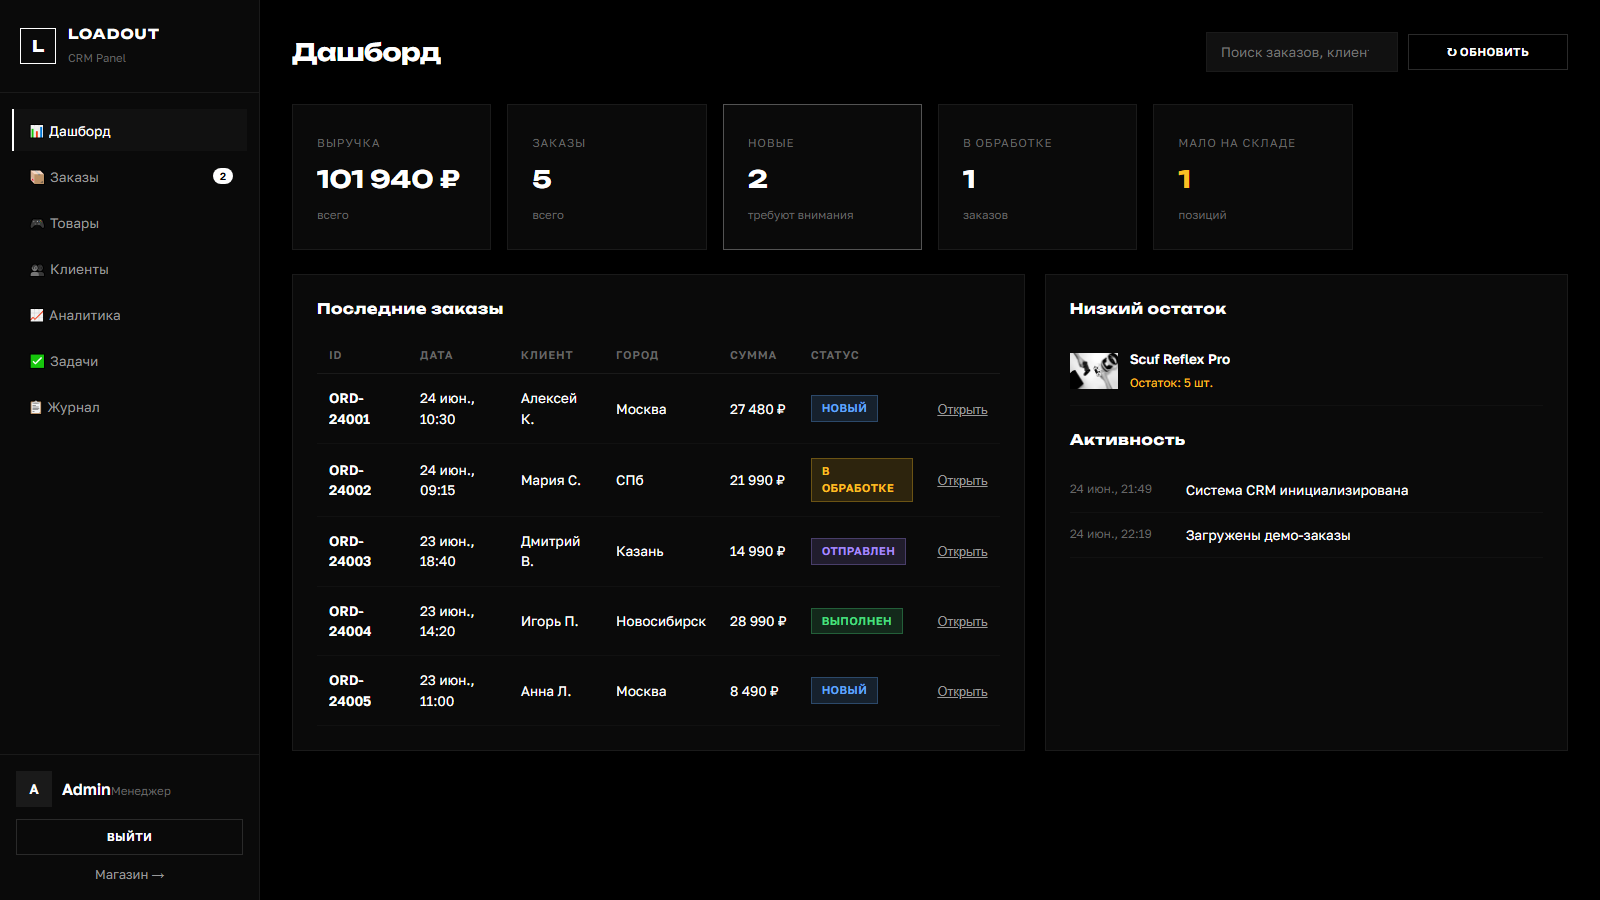Click the ORD-24005 order ID
The height and width of the screenshot is (900, 1600).
[350, 691]
